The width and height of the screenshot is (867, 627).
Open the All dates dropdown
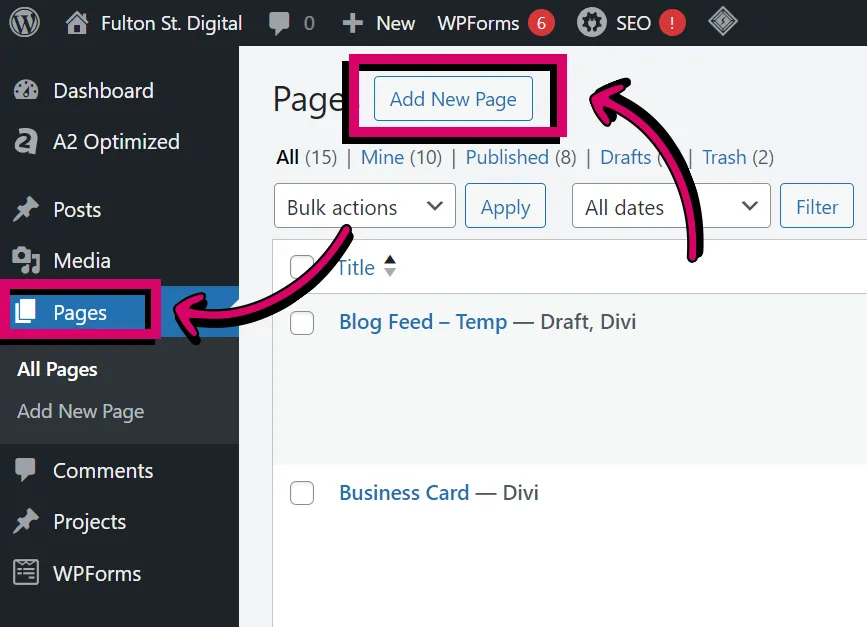(x=670, y=206)
